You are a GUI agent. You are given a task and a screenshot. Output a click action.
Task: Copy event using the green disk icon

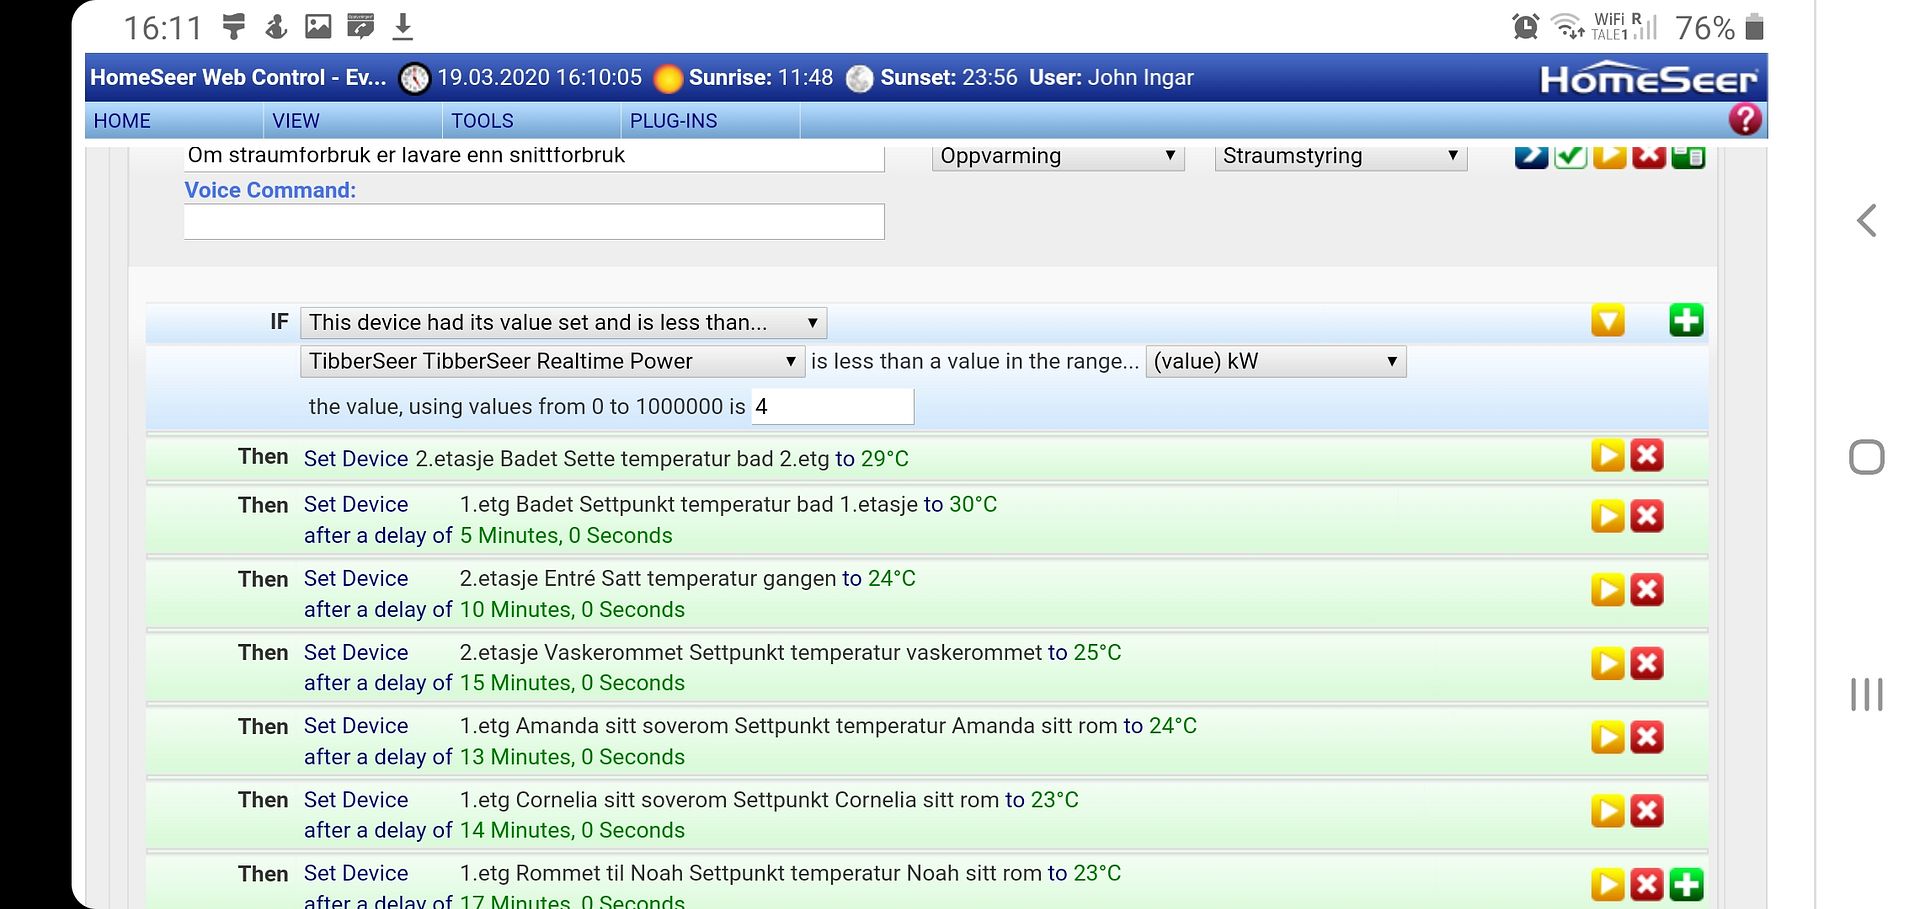tap(1687, 155)
